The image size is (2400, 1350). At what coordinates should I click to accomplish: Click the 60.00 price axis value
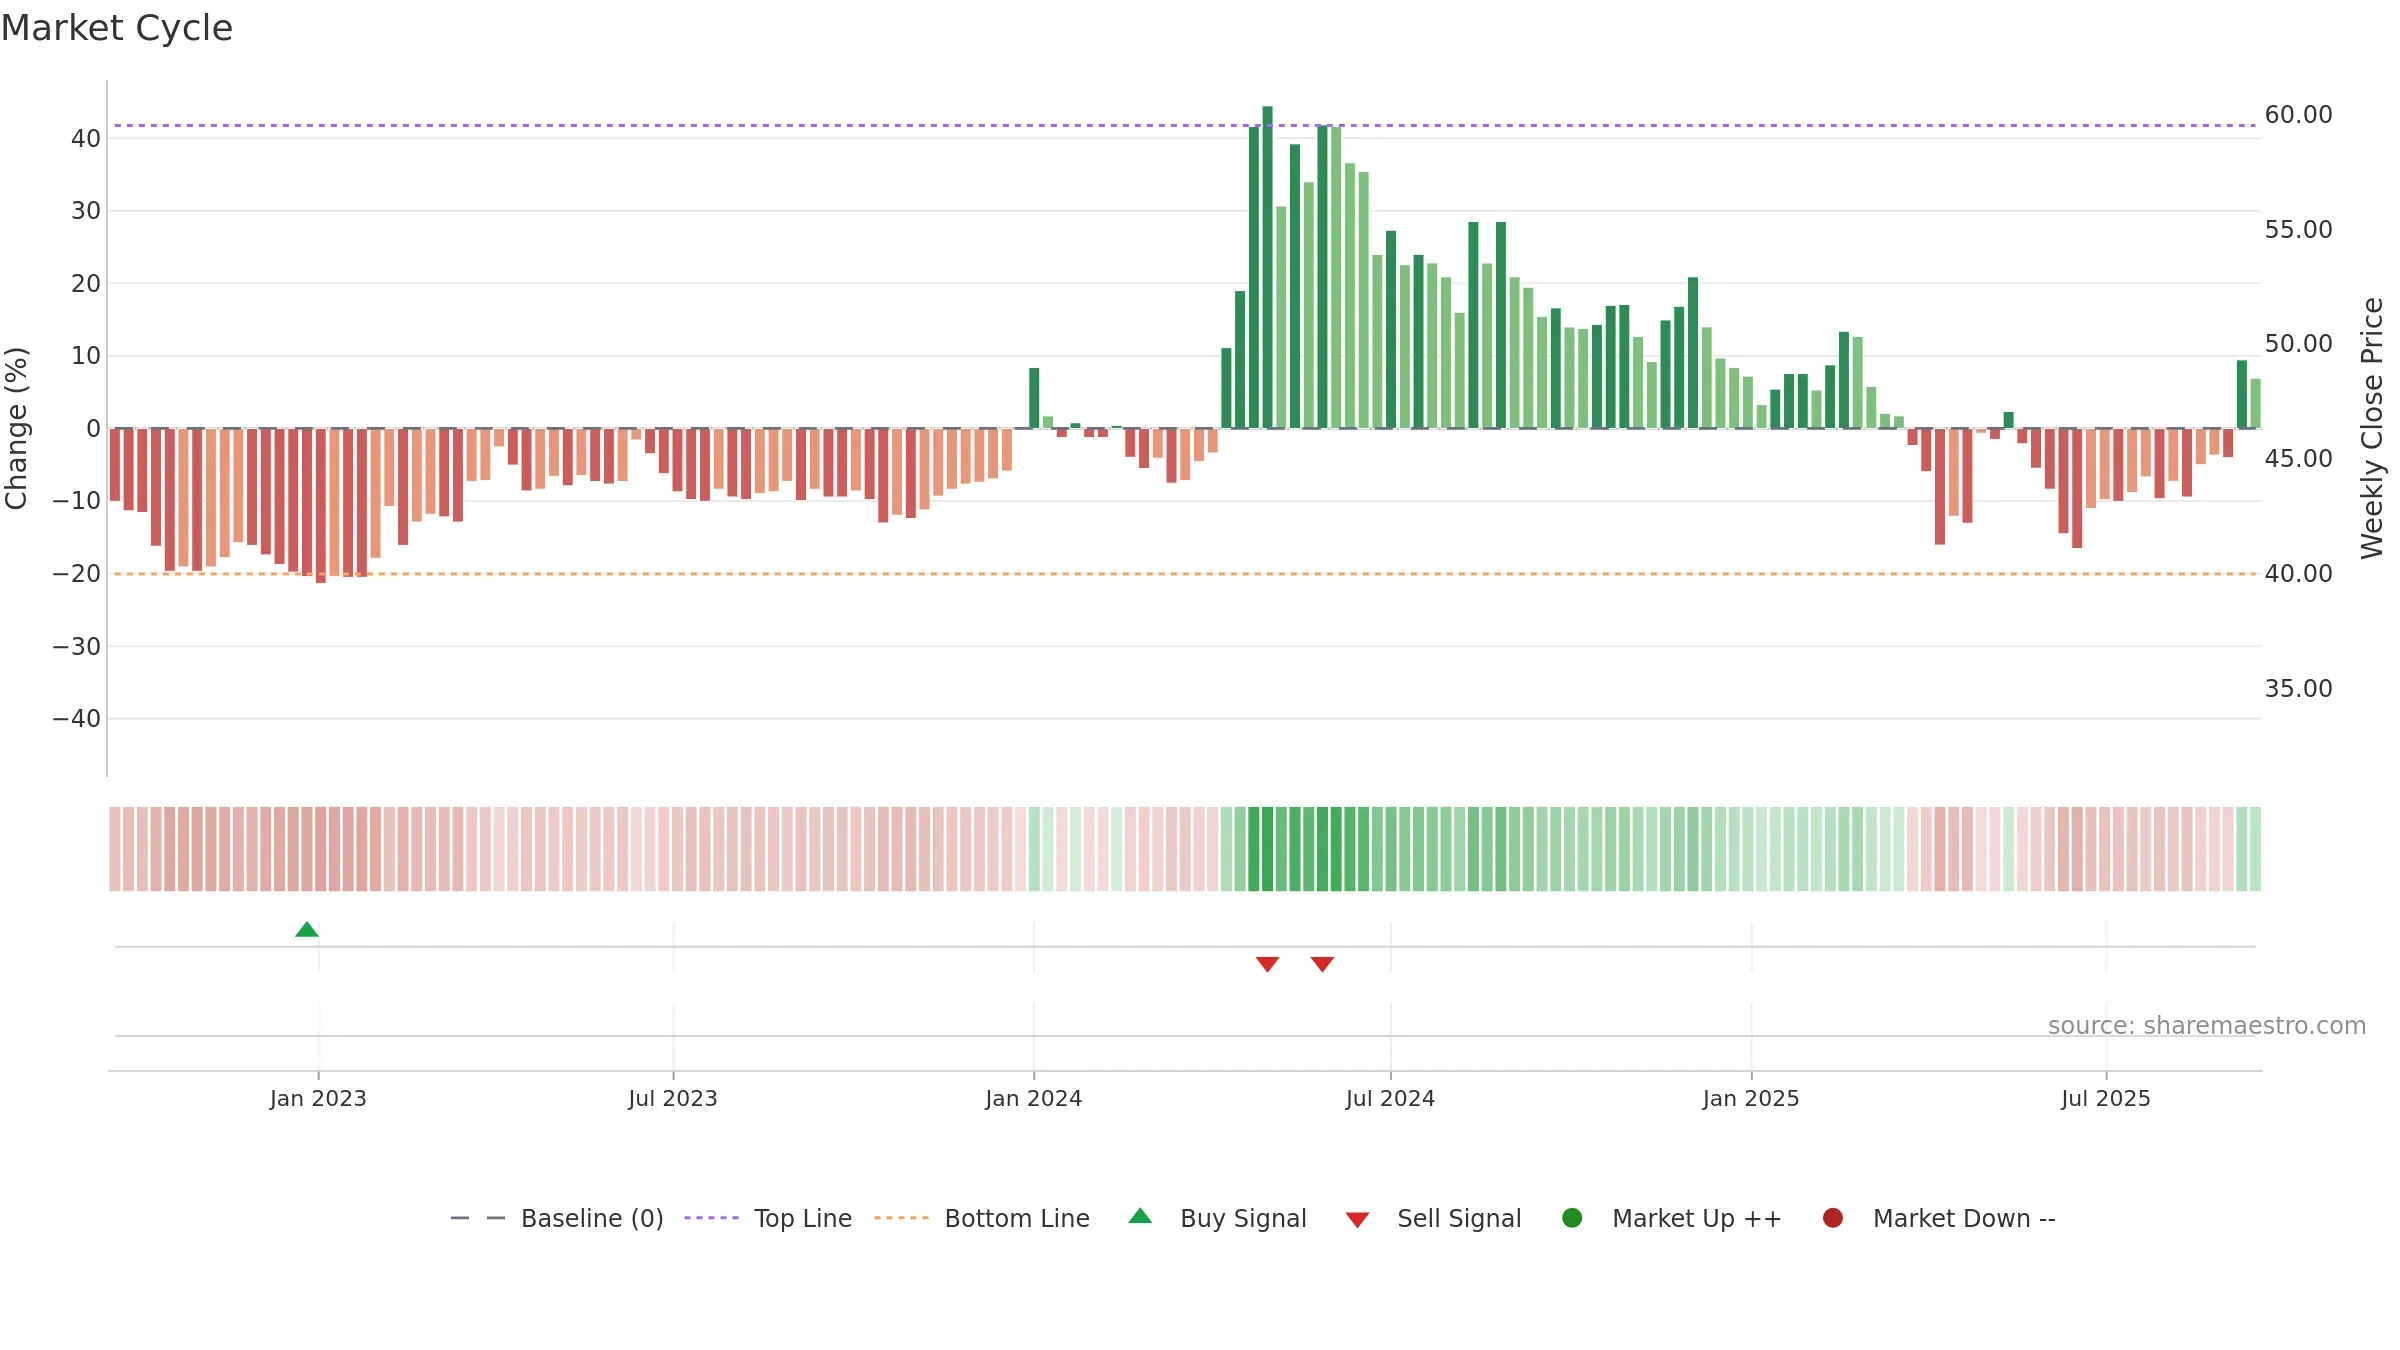click(x=2298, y=115)
